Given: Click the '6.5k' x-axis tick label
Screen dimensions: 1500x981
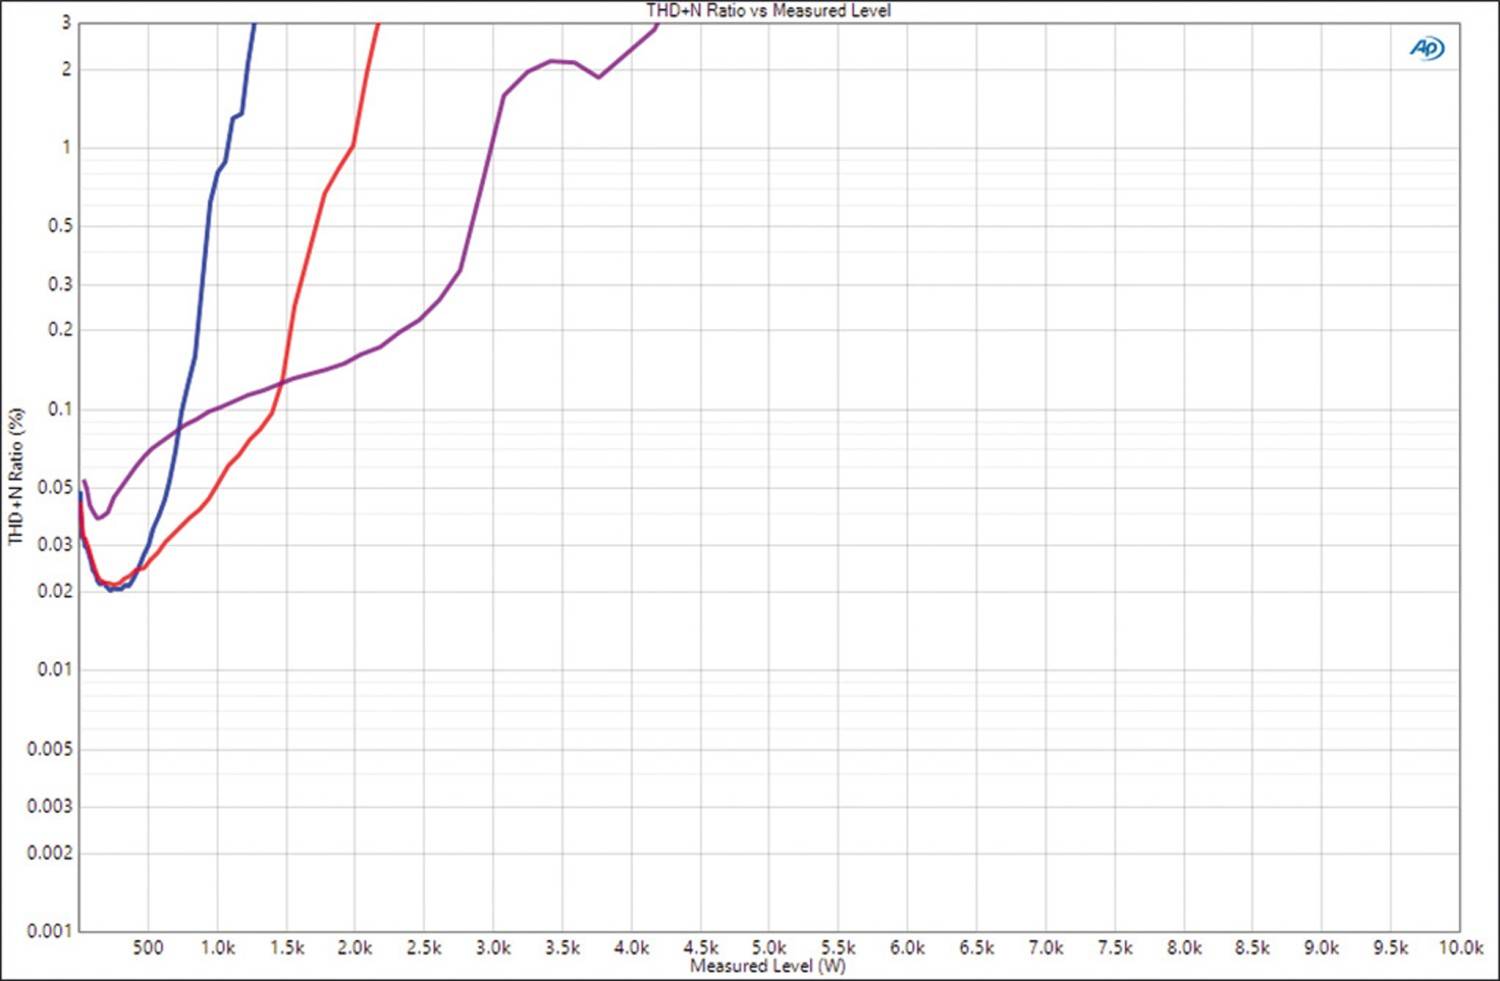Looking at the screenshot, I should click(976, 947).
